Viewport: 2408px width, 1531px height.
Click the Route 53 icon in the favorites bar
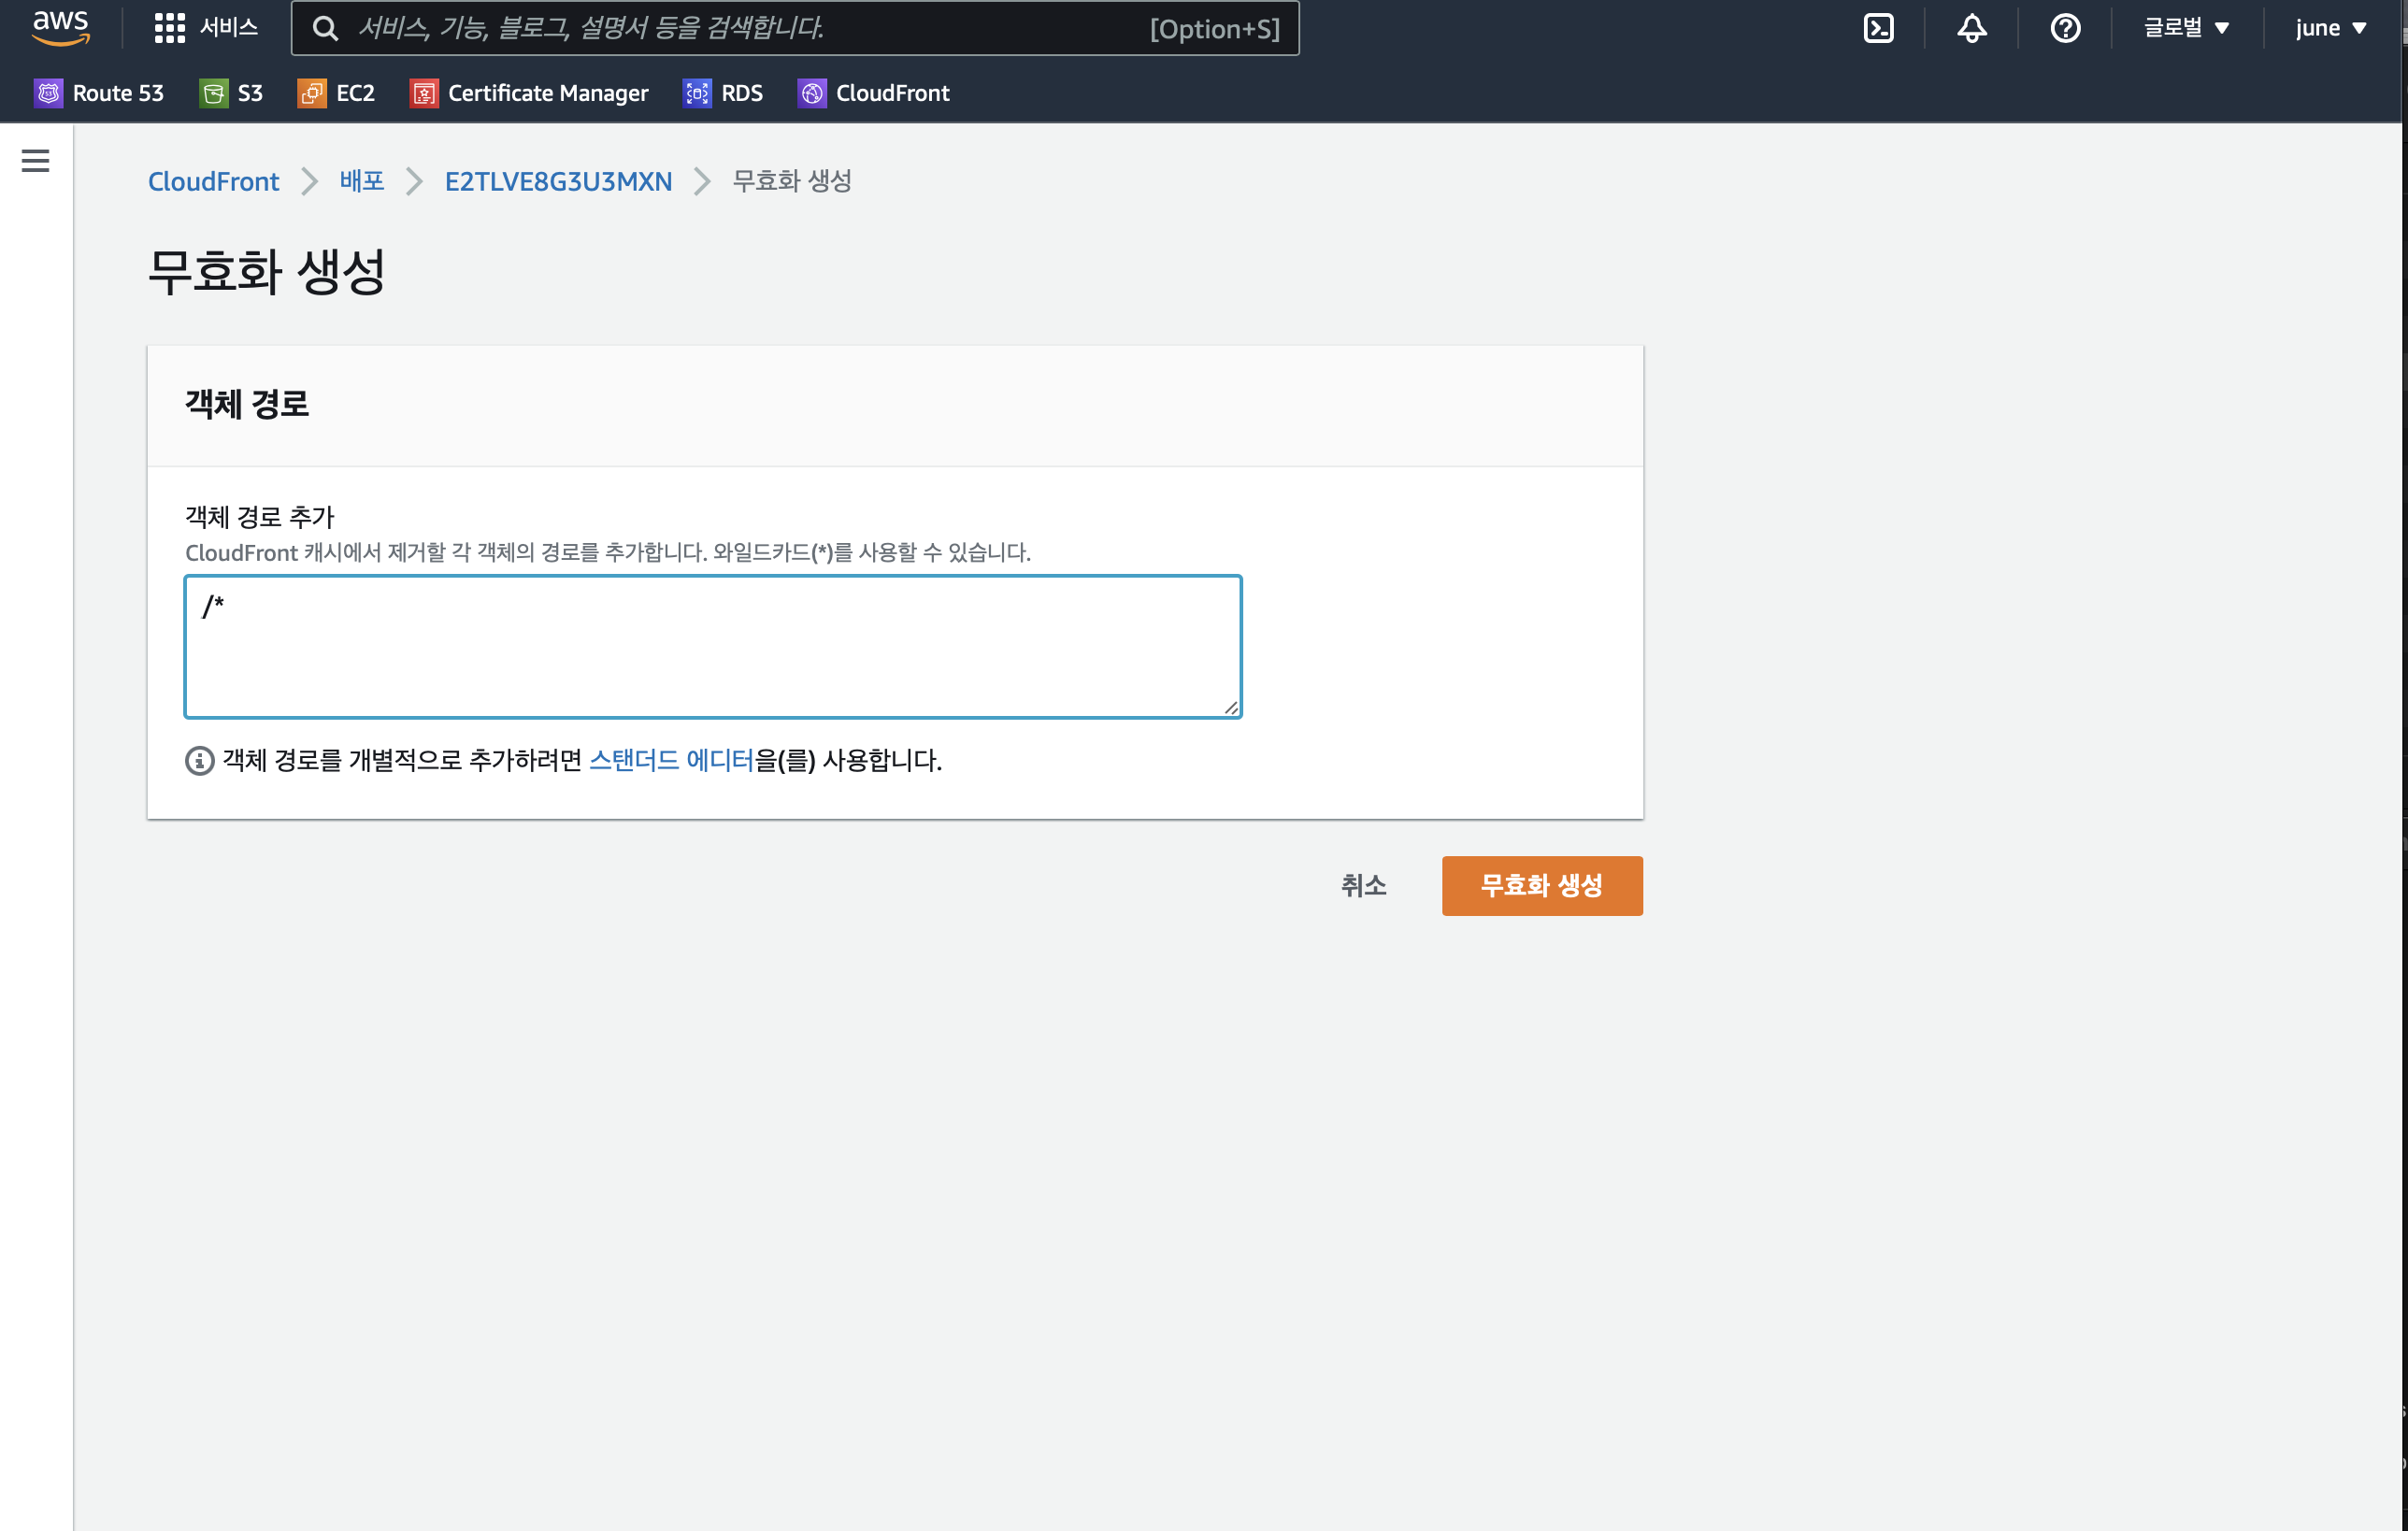[48, 93]
